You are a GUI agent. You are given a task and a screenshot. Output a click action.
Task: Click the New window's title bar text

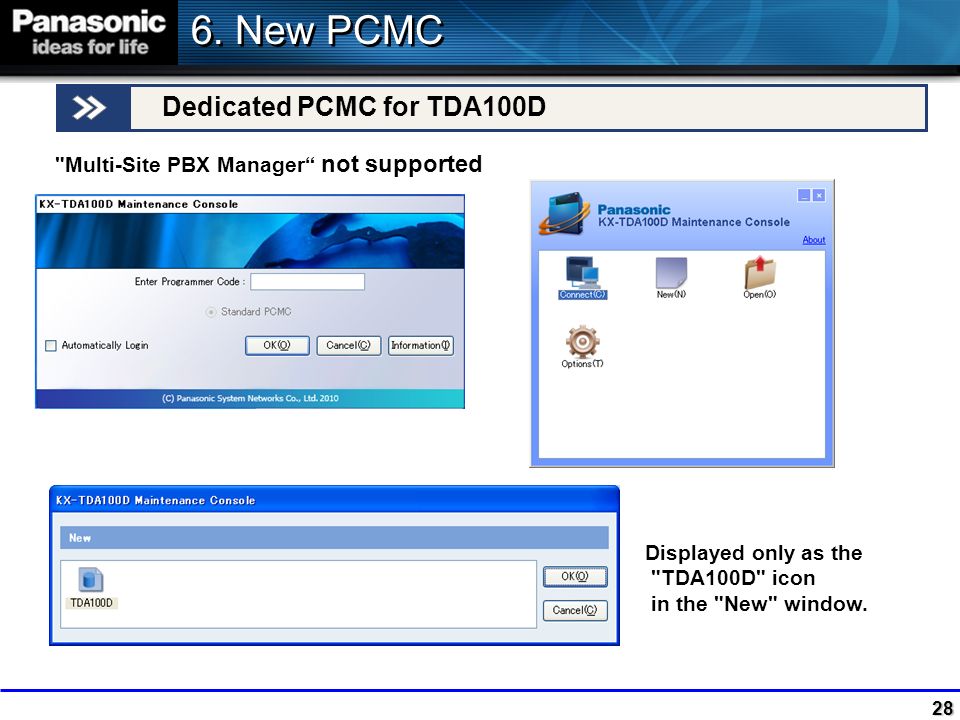coord(156,501)
